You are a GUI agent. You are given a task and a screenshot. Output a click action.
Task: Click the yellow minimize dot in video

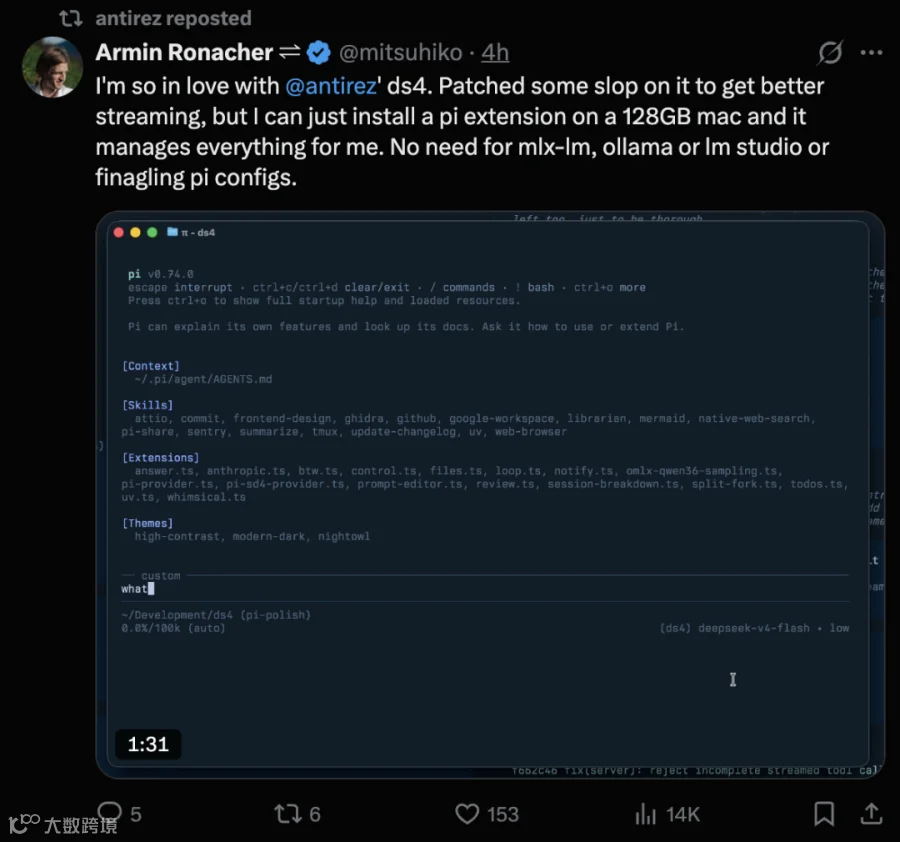pos(135,232)
